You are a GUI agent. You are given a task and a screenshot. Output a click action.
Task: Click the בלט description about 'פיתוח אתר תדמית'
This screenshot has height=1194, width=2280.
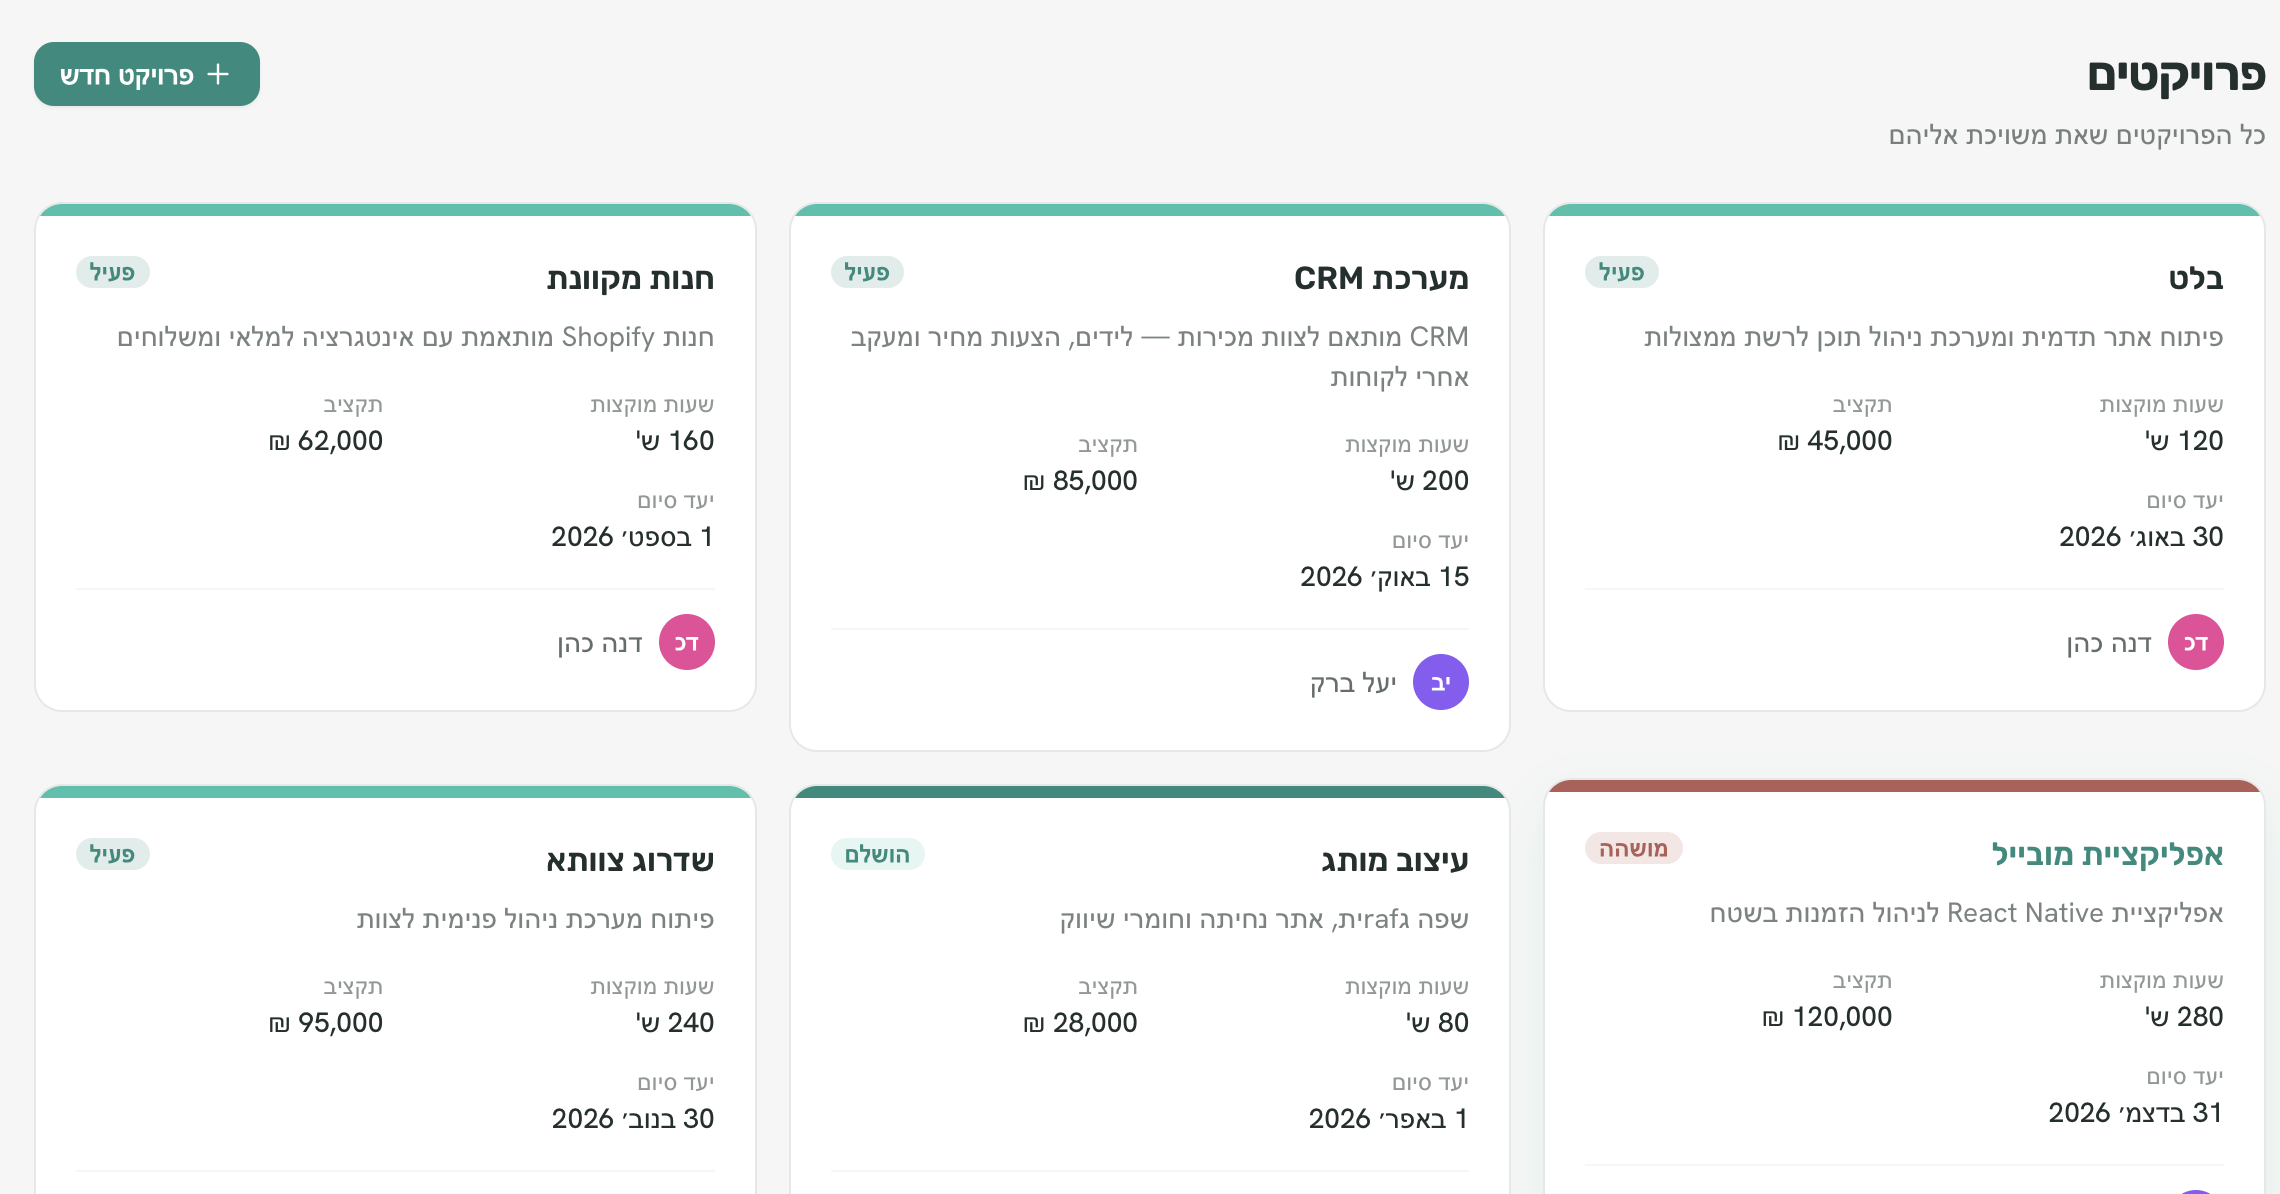pos(1933,337)
